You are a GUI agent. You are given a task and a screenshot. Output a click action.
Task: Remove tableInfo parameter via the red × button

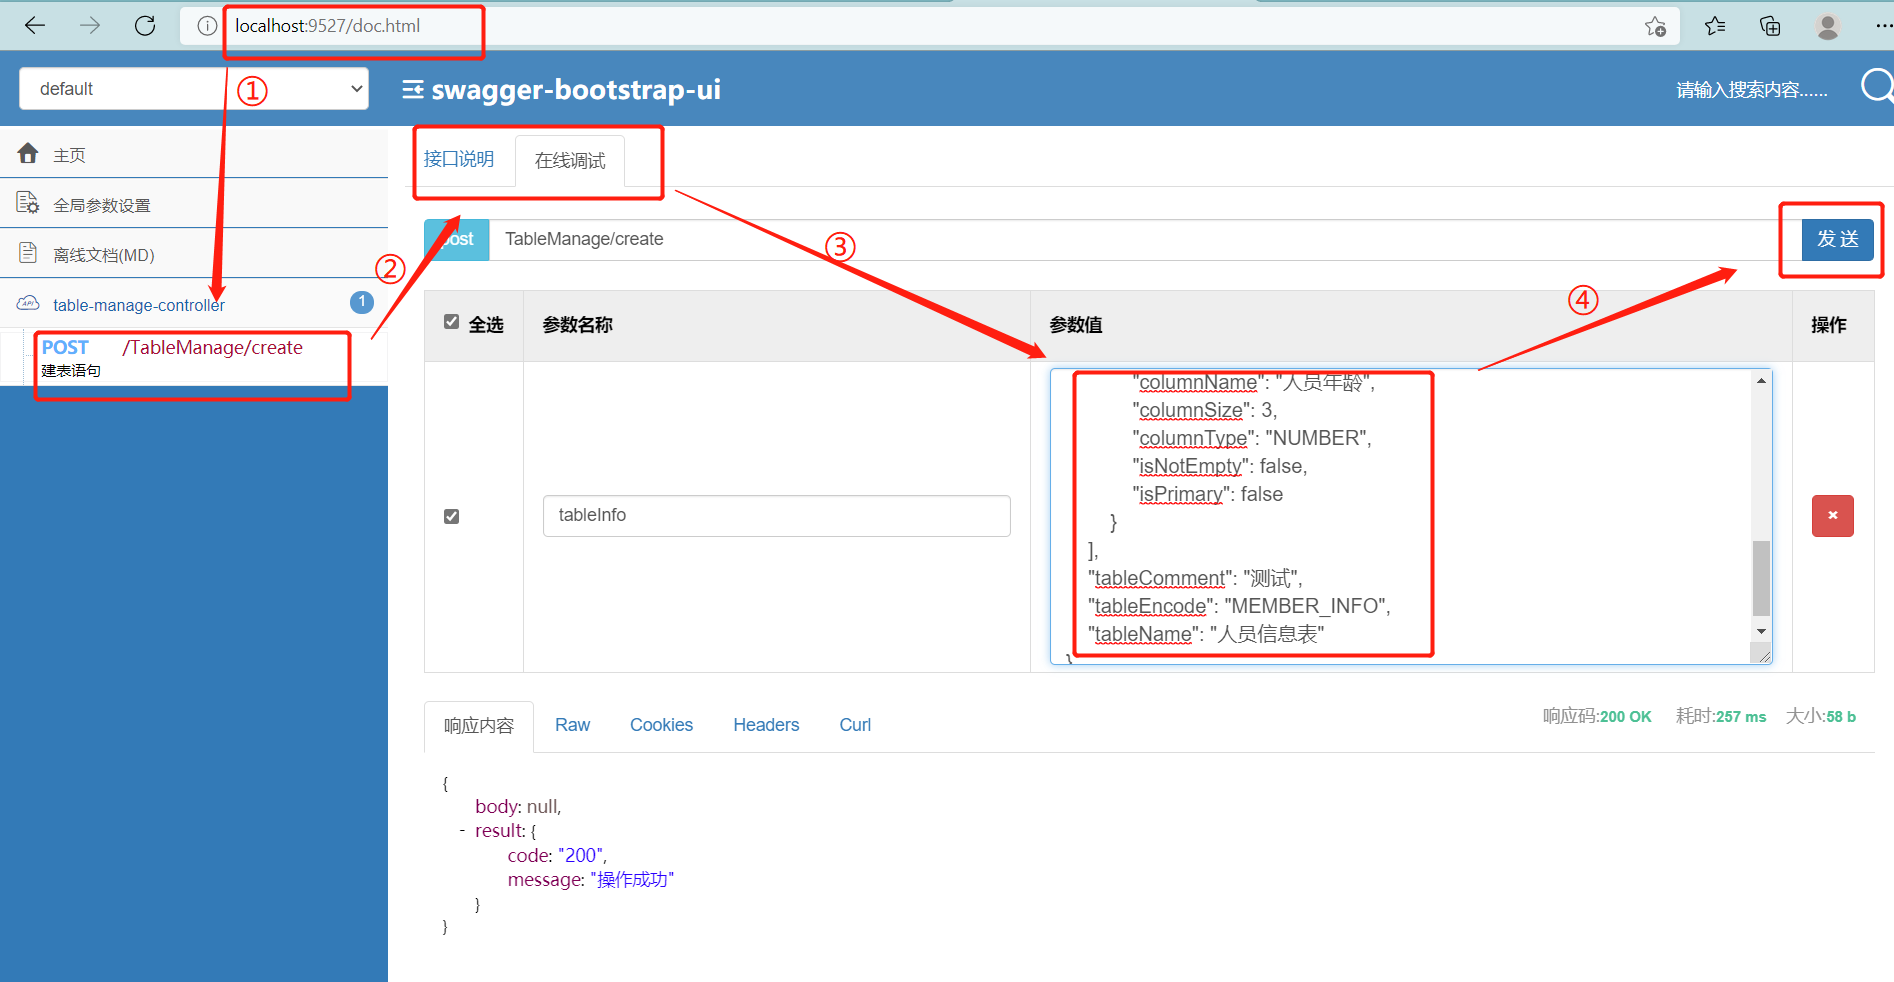pos(1832,515)
